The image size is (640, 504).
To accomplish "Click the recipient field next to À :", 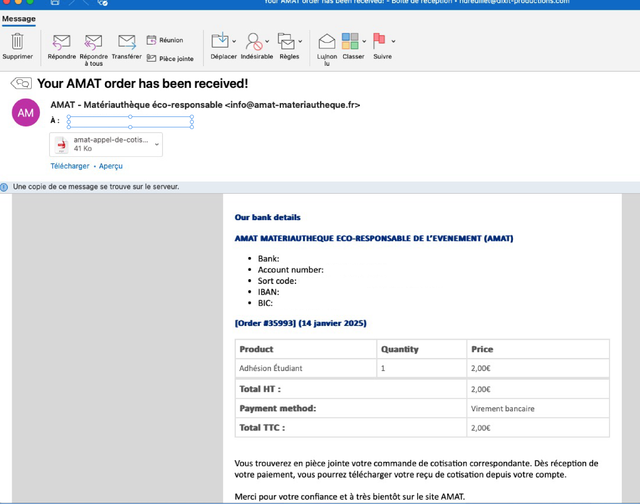I will coord(130,122).
